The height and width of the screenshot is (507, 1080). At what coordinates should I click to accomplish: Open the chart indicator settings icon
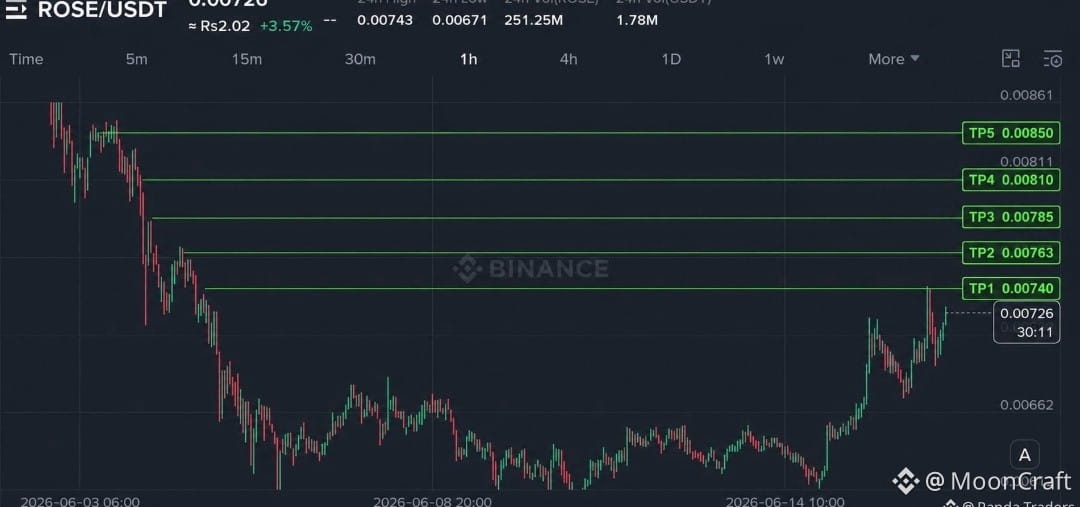pyautogui.click(x=1052, y=59)
